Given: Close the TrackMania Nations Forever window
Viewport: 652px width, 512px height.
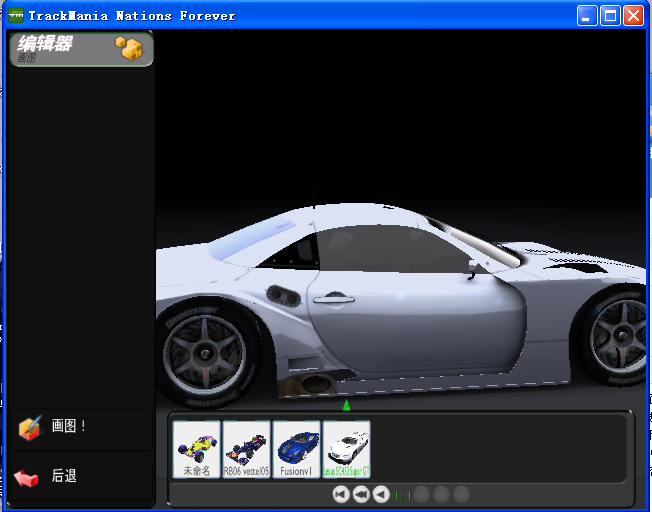Looking at the screenshot, I should click(633, 16).
